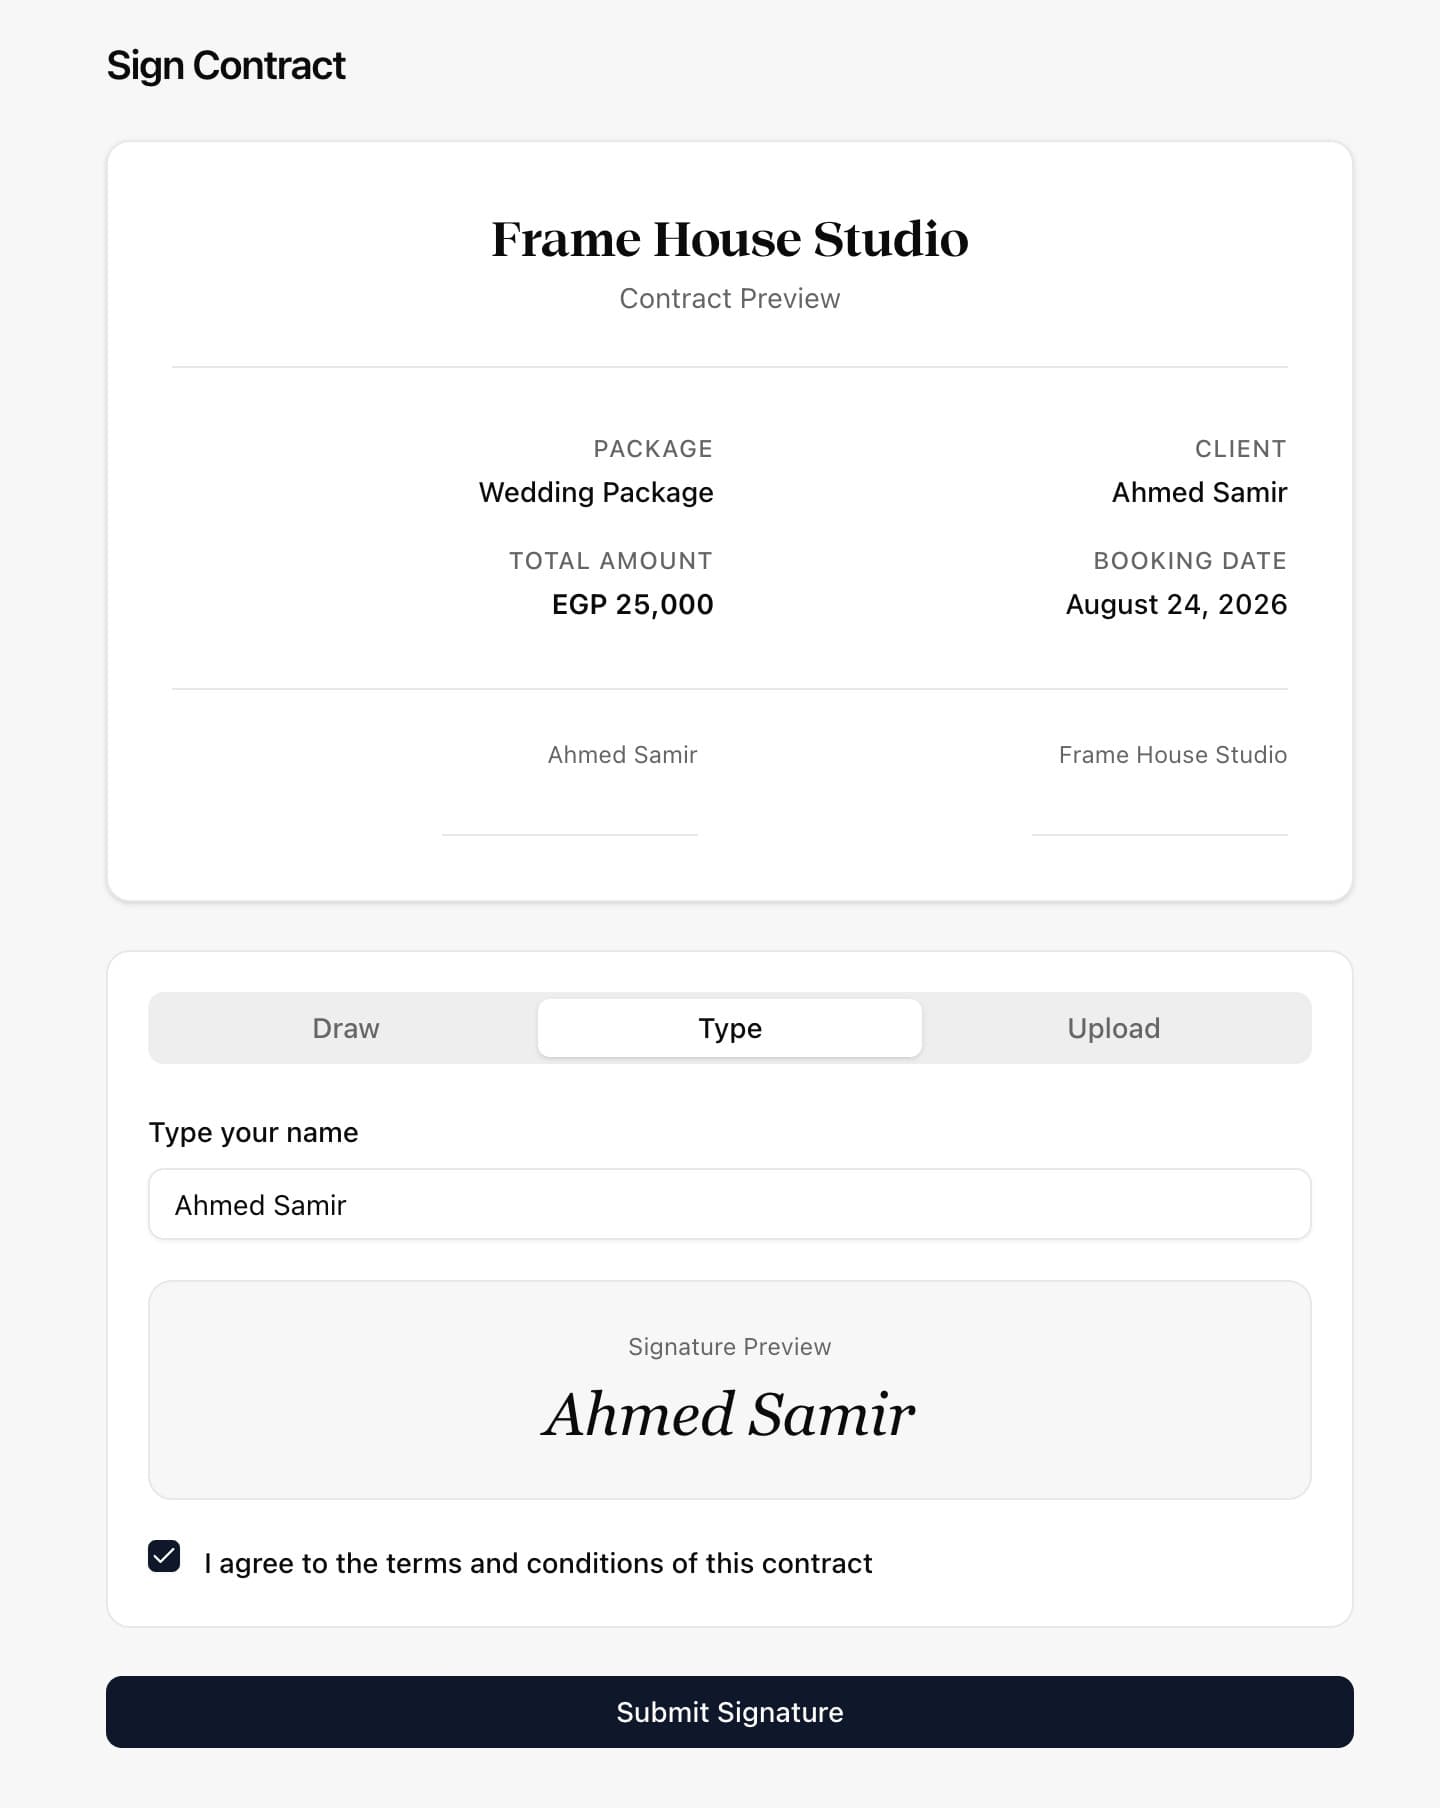Screen dimensions: 1440x1808
Task: Select the Type signature tab
Action: click(730, 1028)
